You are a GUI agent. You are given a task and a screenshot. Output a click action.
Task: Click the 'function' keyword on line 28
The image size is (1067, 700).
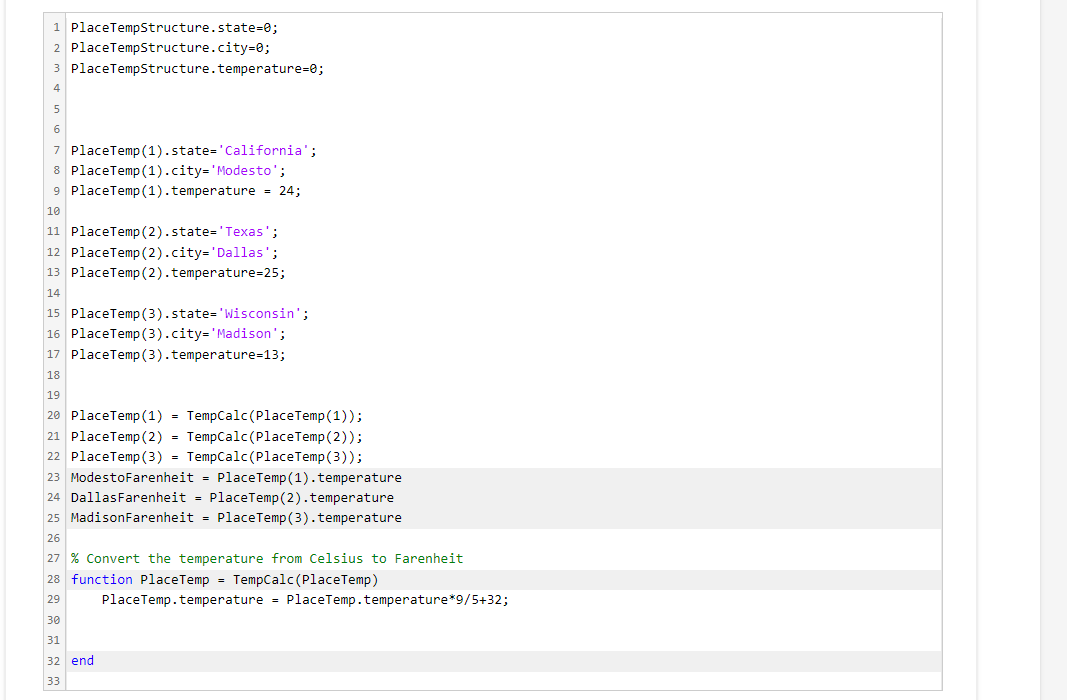[x=101, y=580]
